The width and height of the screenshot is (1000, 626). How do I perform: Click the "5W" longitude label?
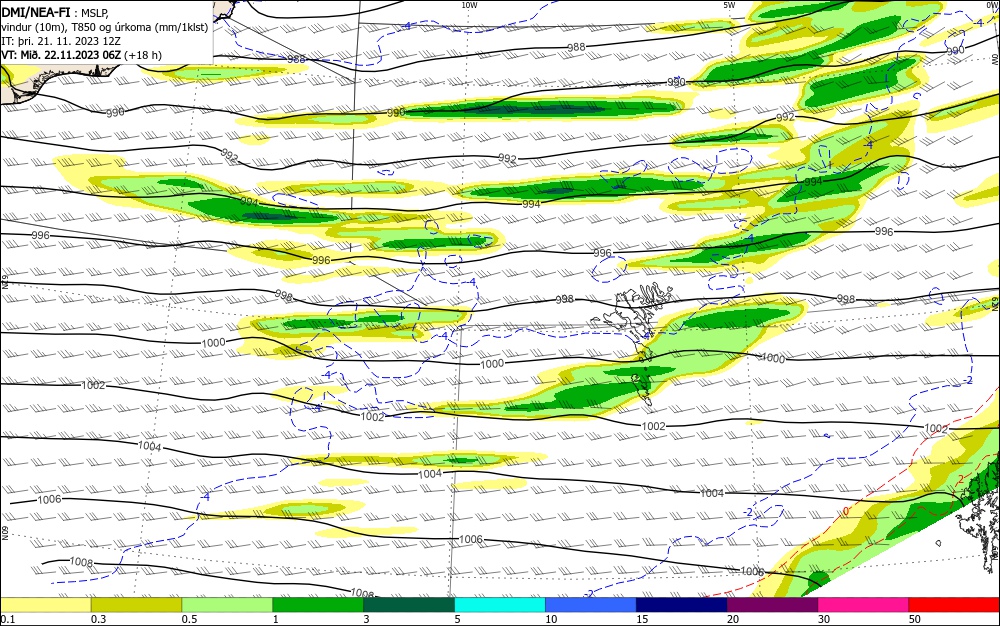729,5
